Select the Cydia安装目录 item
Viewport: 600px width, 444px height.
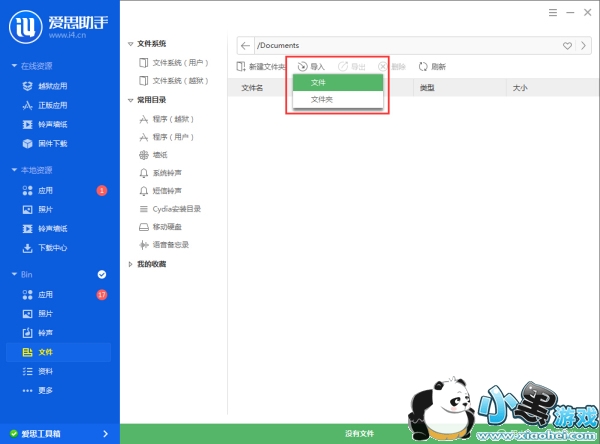coord(170,209)
